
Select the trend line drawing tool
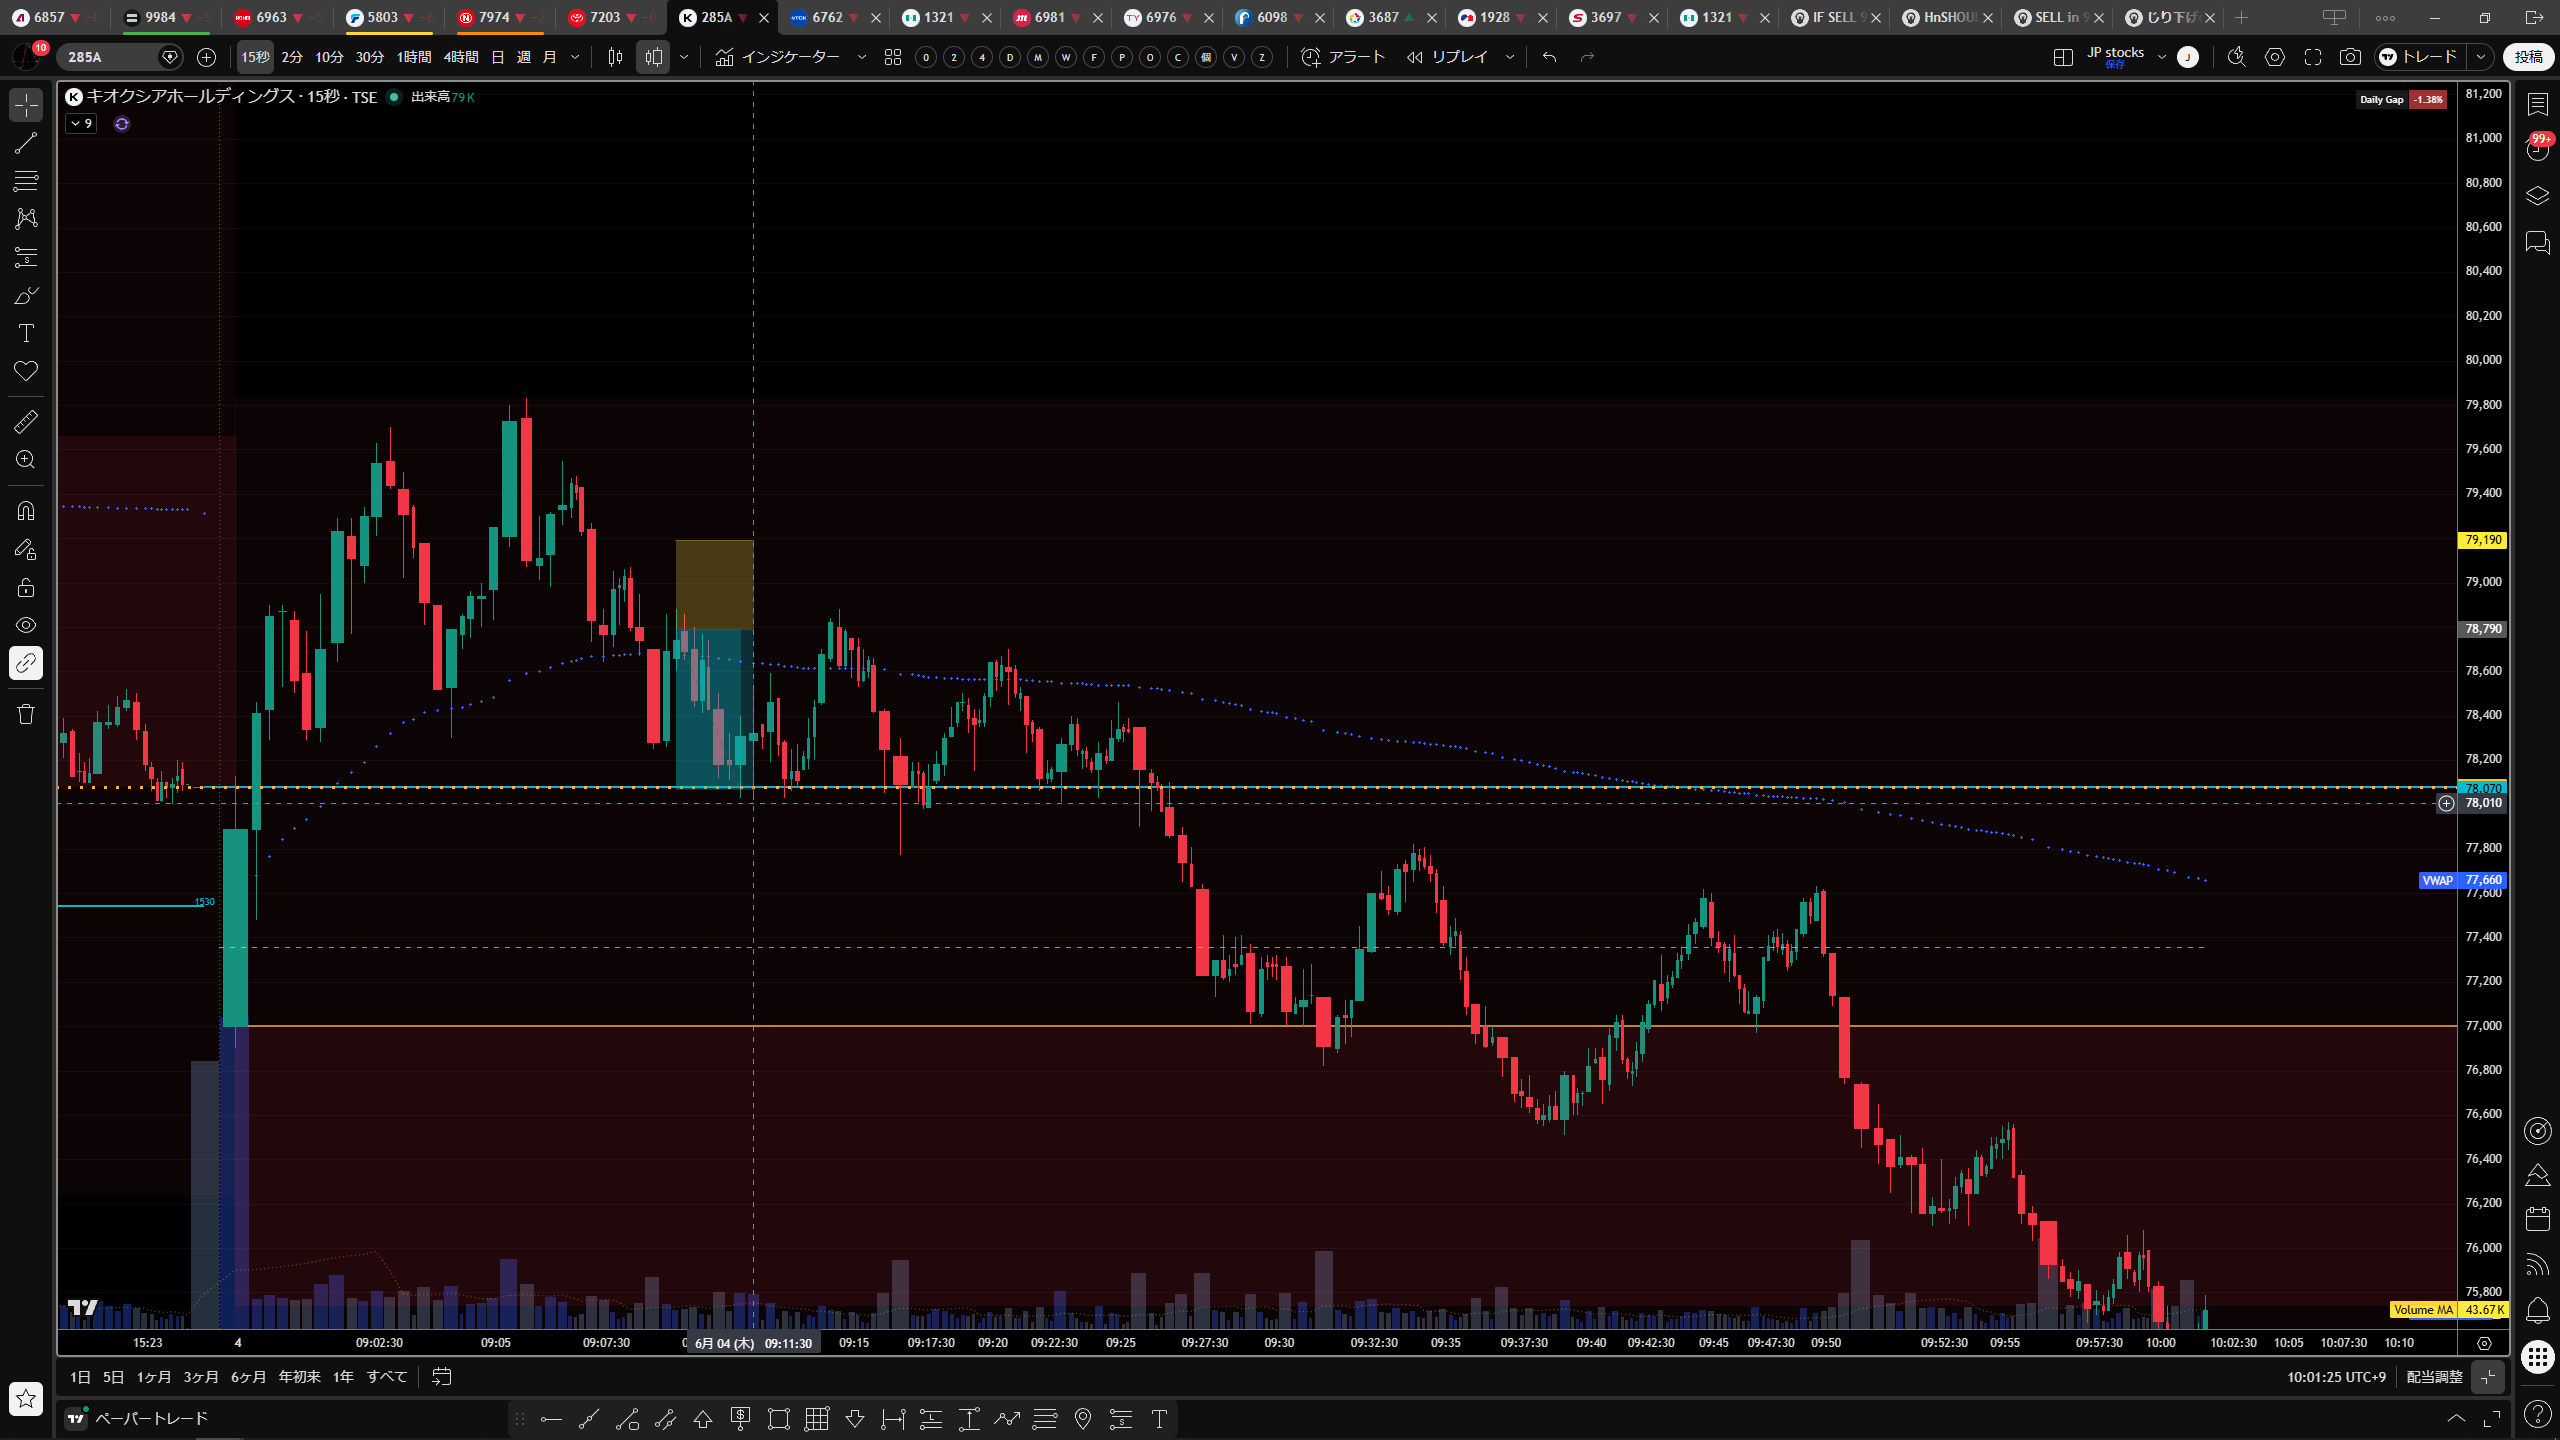pyautogui.click(x=26, y=143)
